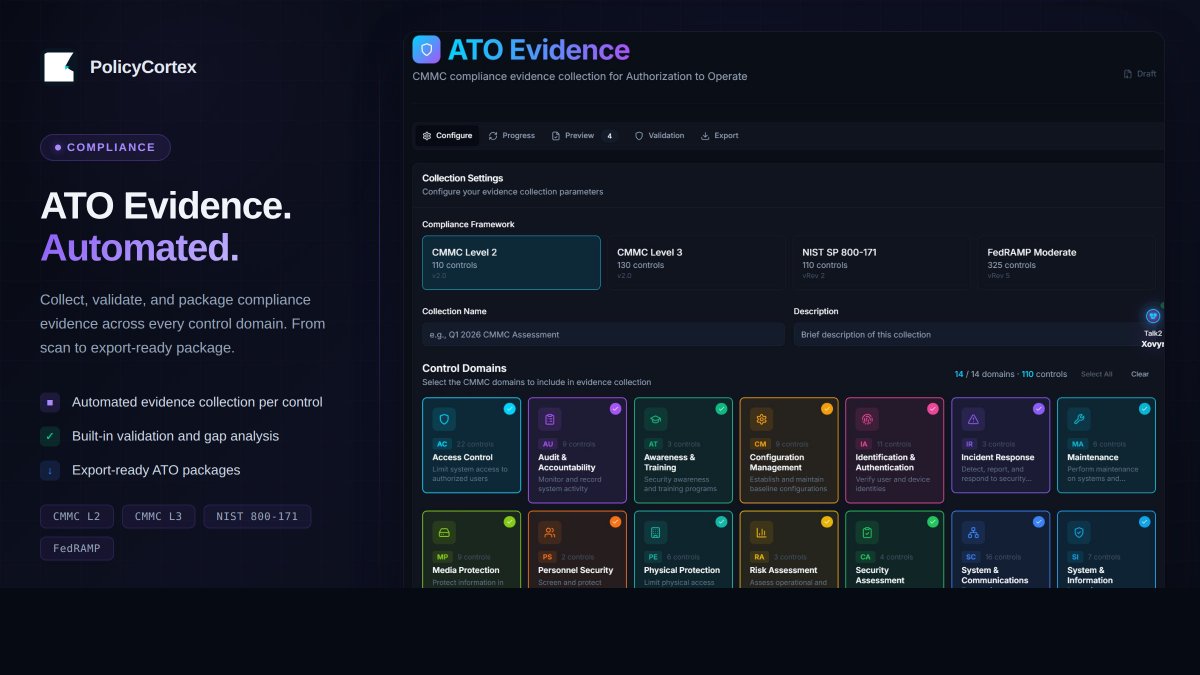Uncheck the Media Protection domain checkmark
The width and height of the screenshot is (1200, 675).
point(510,521)
